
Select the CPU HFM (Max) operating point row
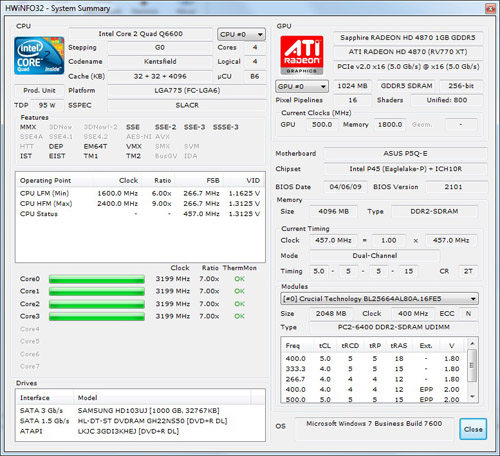140,204
